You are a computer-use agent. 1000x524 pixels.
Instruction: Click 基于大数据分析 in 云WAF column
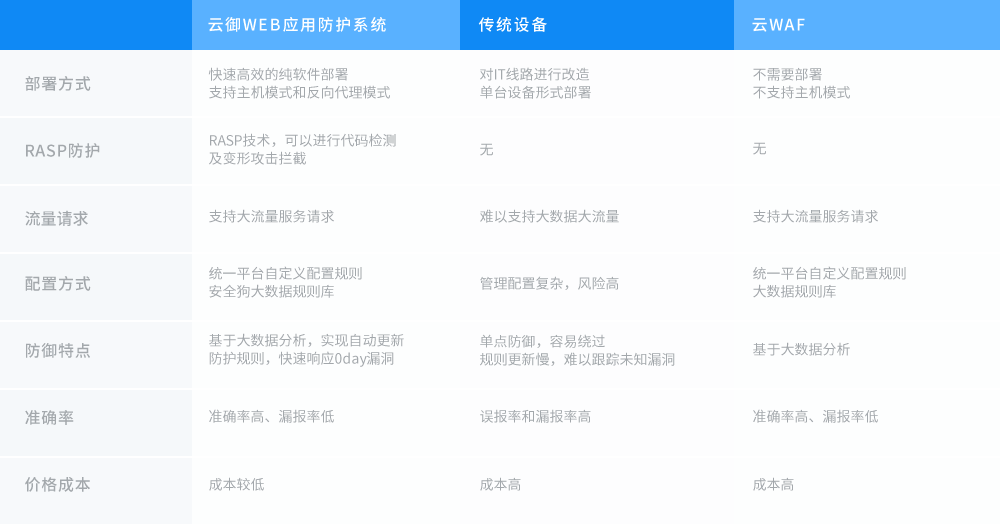click(x=801, y=349)
